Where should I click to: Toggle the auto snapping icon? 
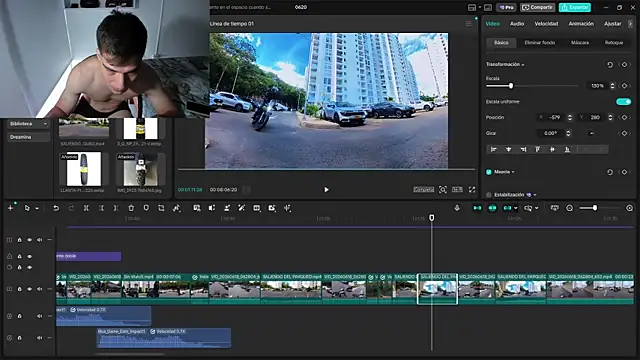pos(492,208)
